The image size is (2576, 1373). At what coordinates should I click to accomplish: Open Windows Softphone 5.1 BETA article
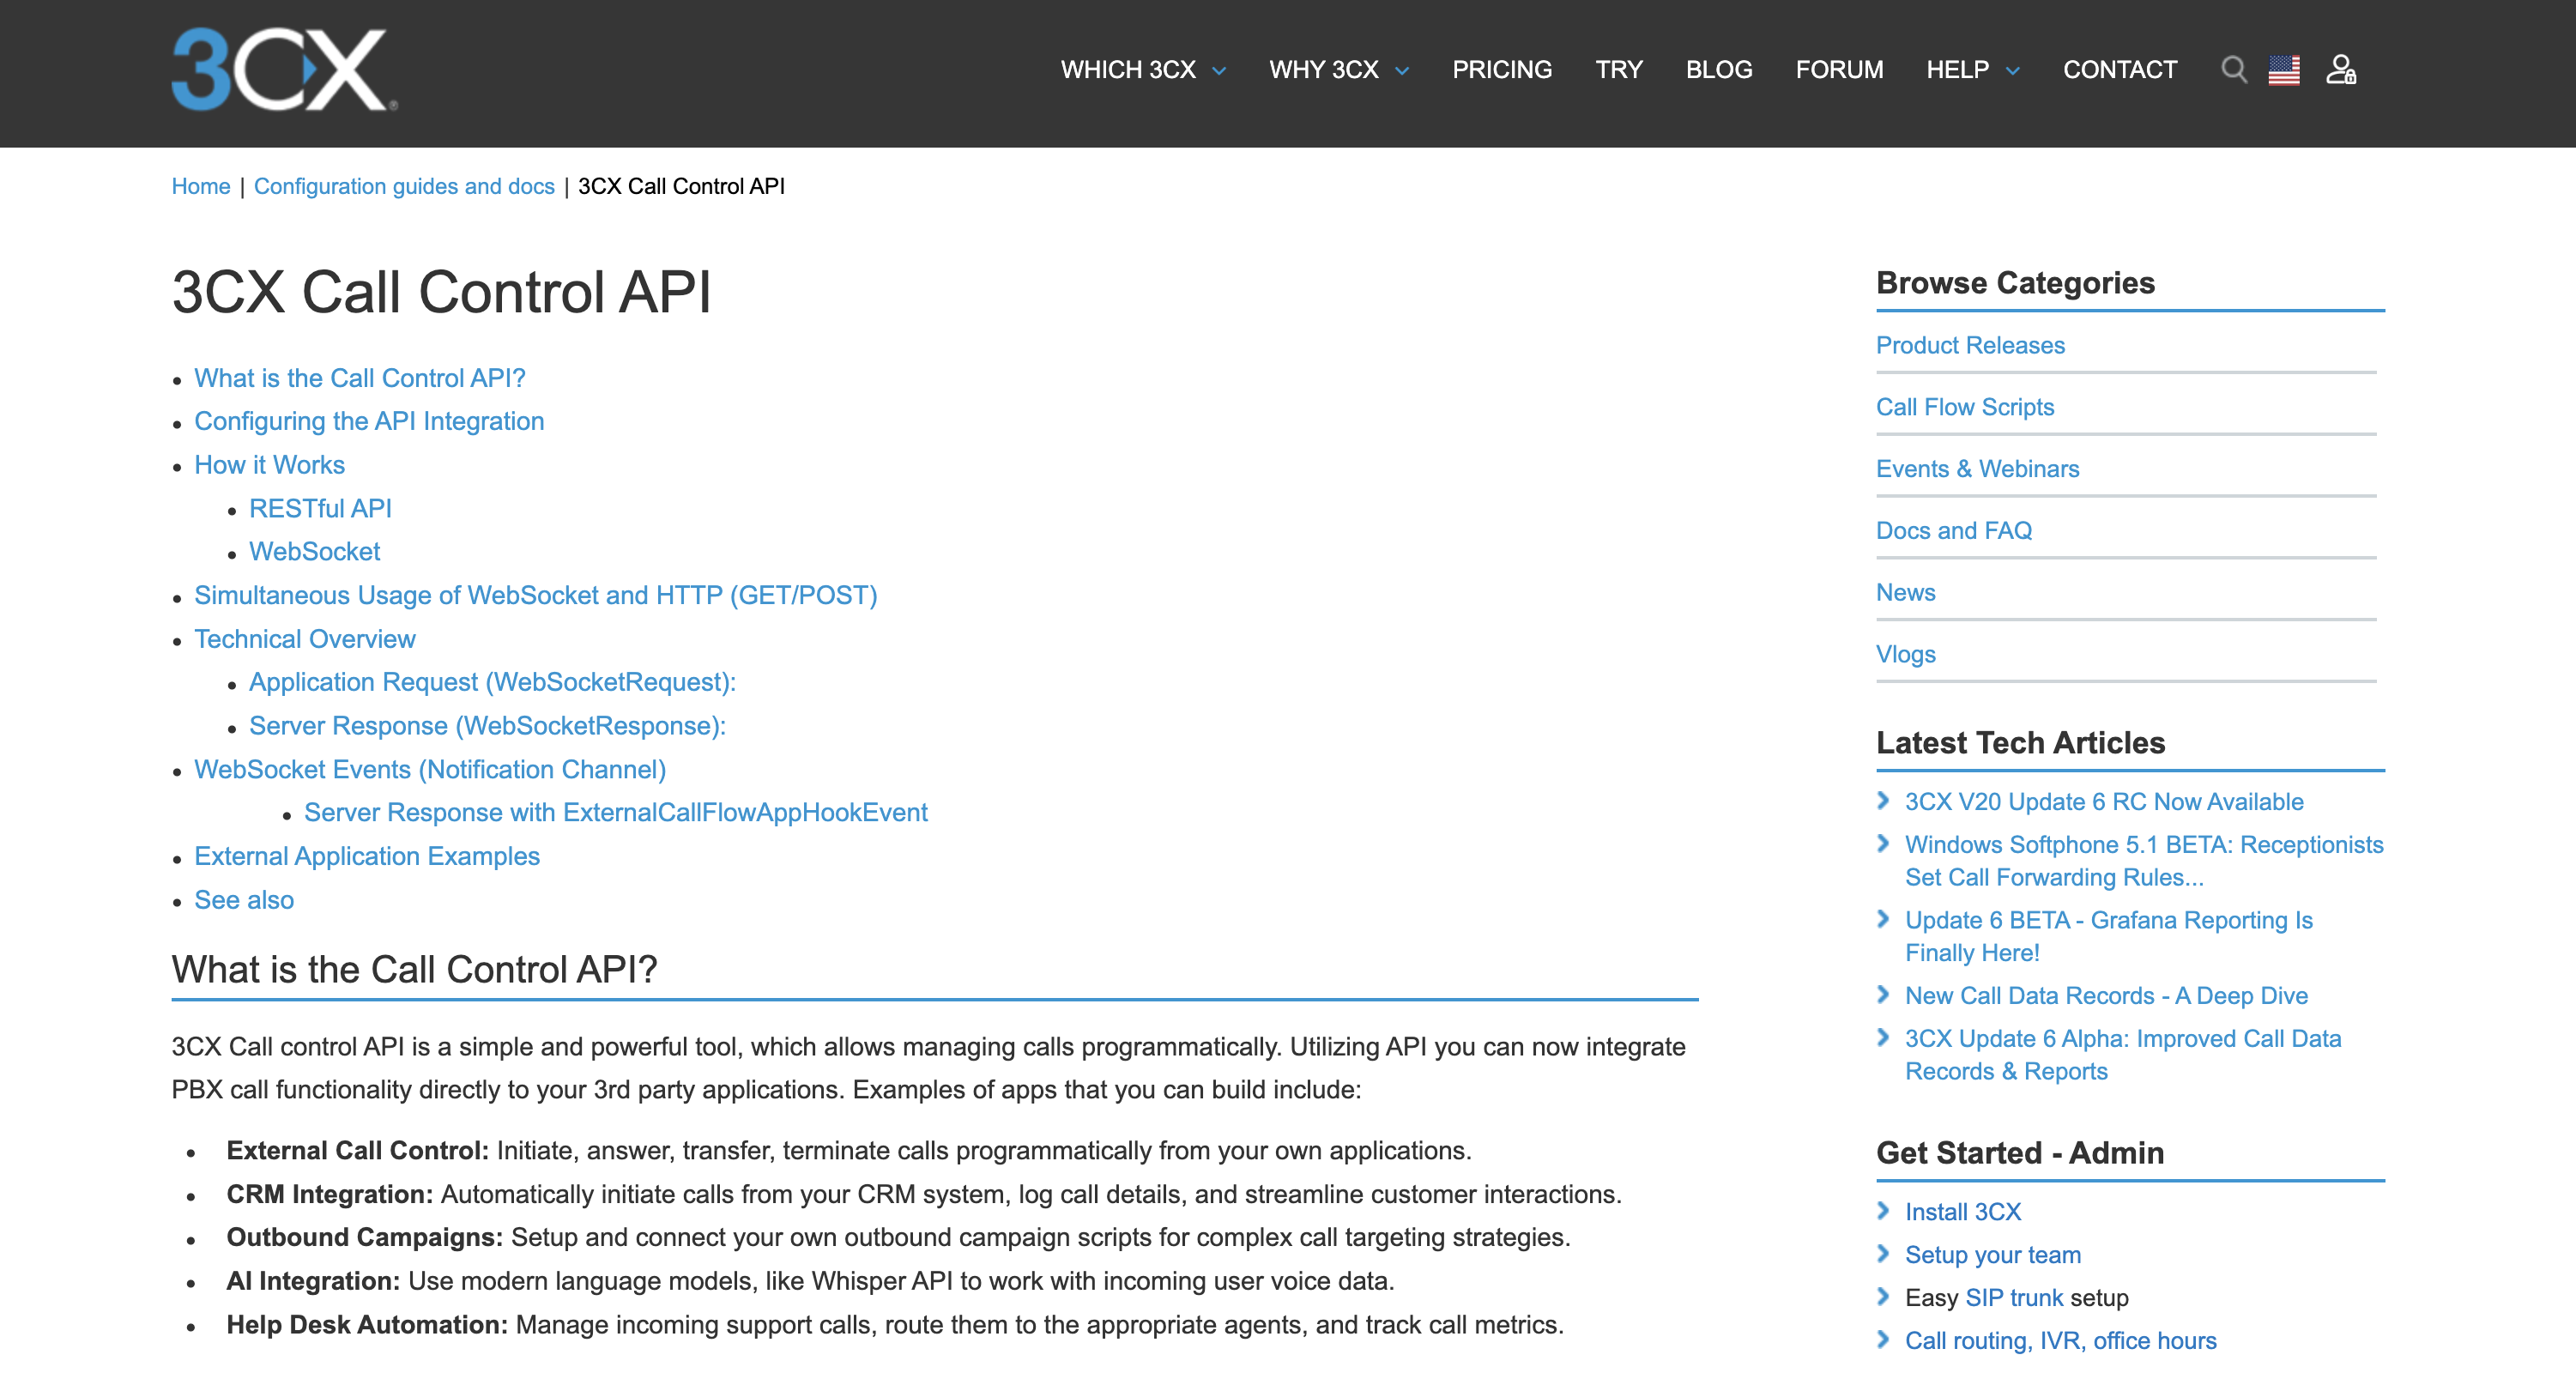click(x=2144, y=861)
